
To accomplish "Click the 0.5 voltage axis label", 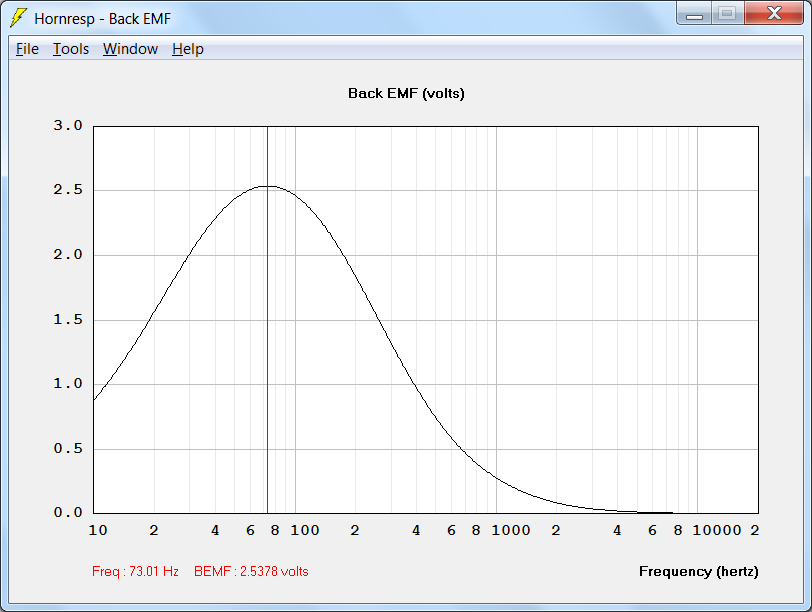I will pyautogui.click(x=68, y=448).
